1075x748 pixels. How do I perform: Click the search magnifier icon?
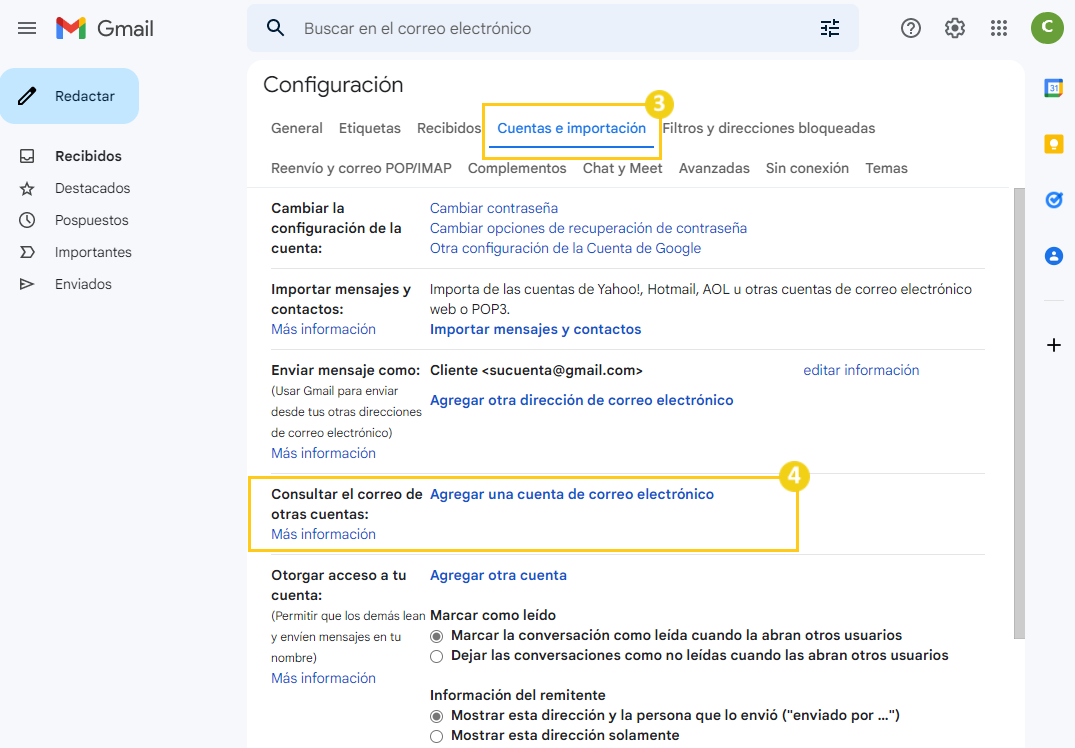276,28
